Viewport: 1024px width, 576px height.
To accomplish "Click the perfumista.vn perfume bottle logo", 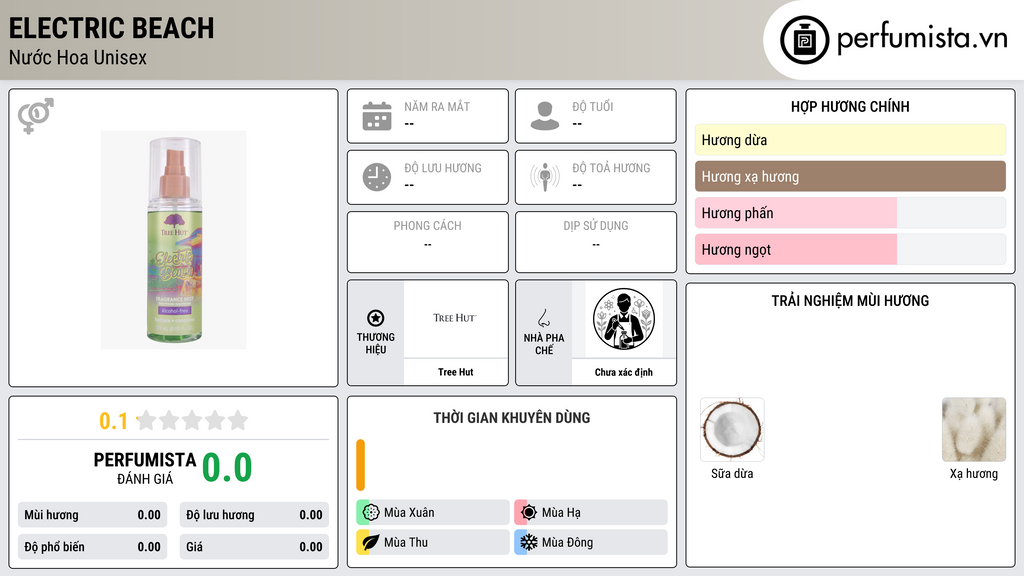I will pos(804,40).
